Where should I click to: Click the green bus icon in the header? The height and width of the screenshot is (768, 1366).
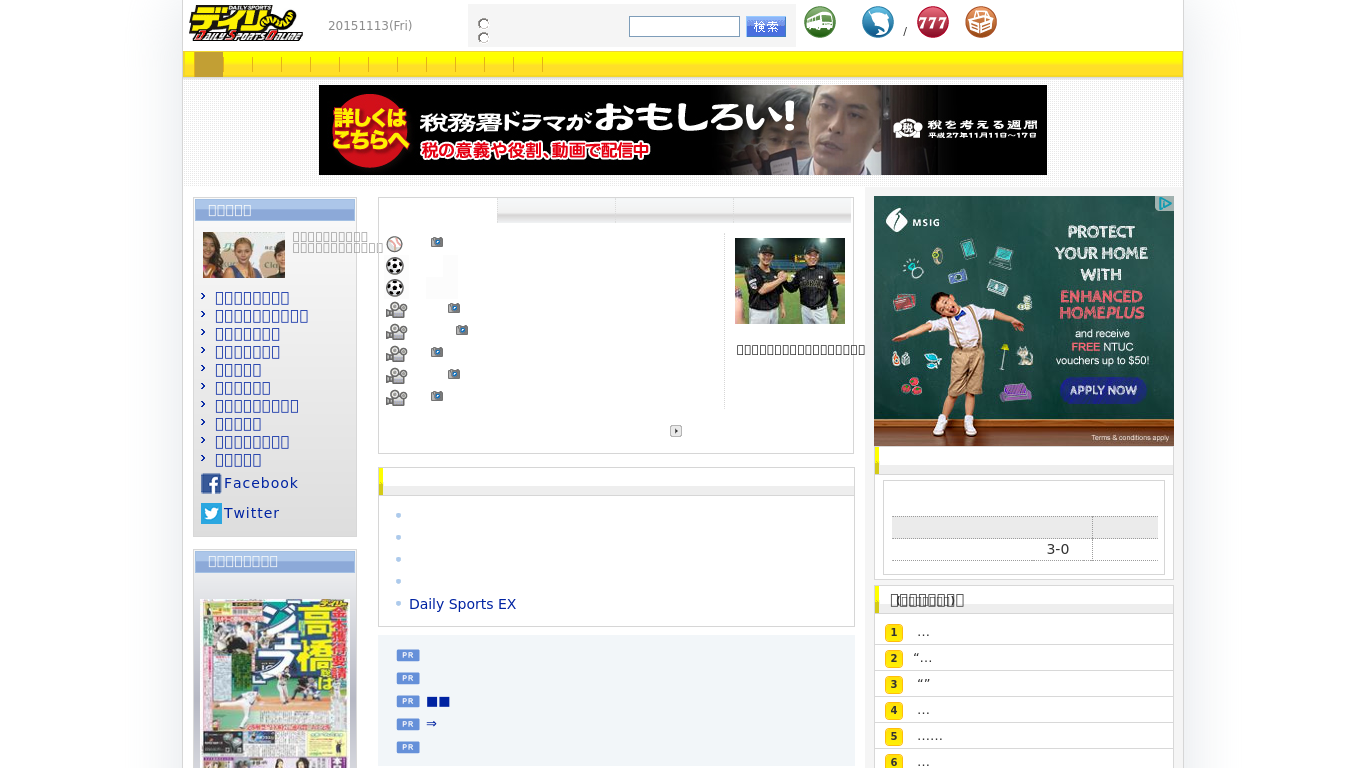click(819, 21)
